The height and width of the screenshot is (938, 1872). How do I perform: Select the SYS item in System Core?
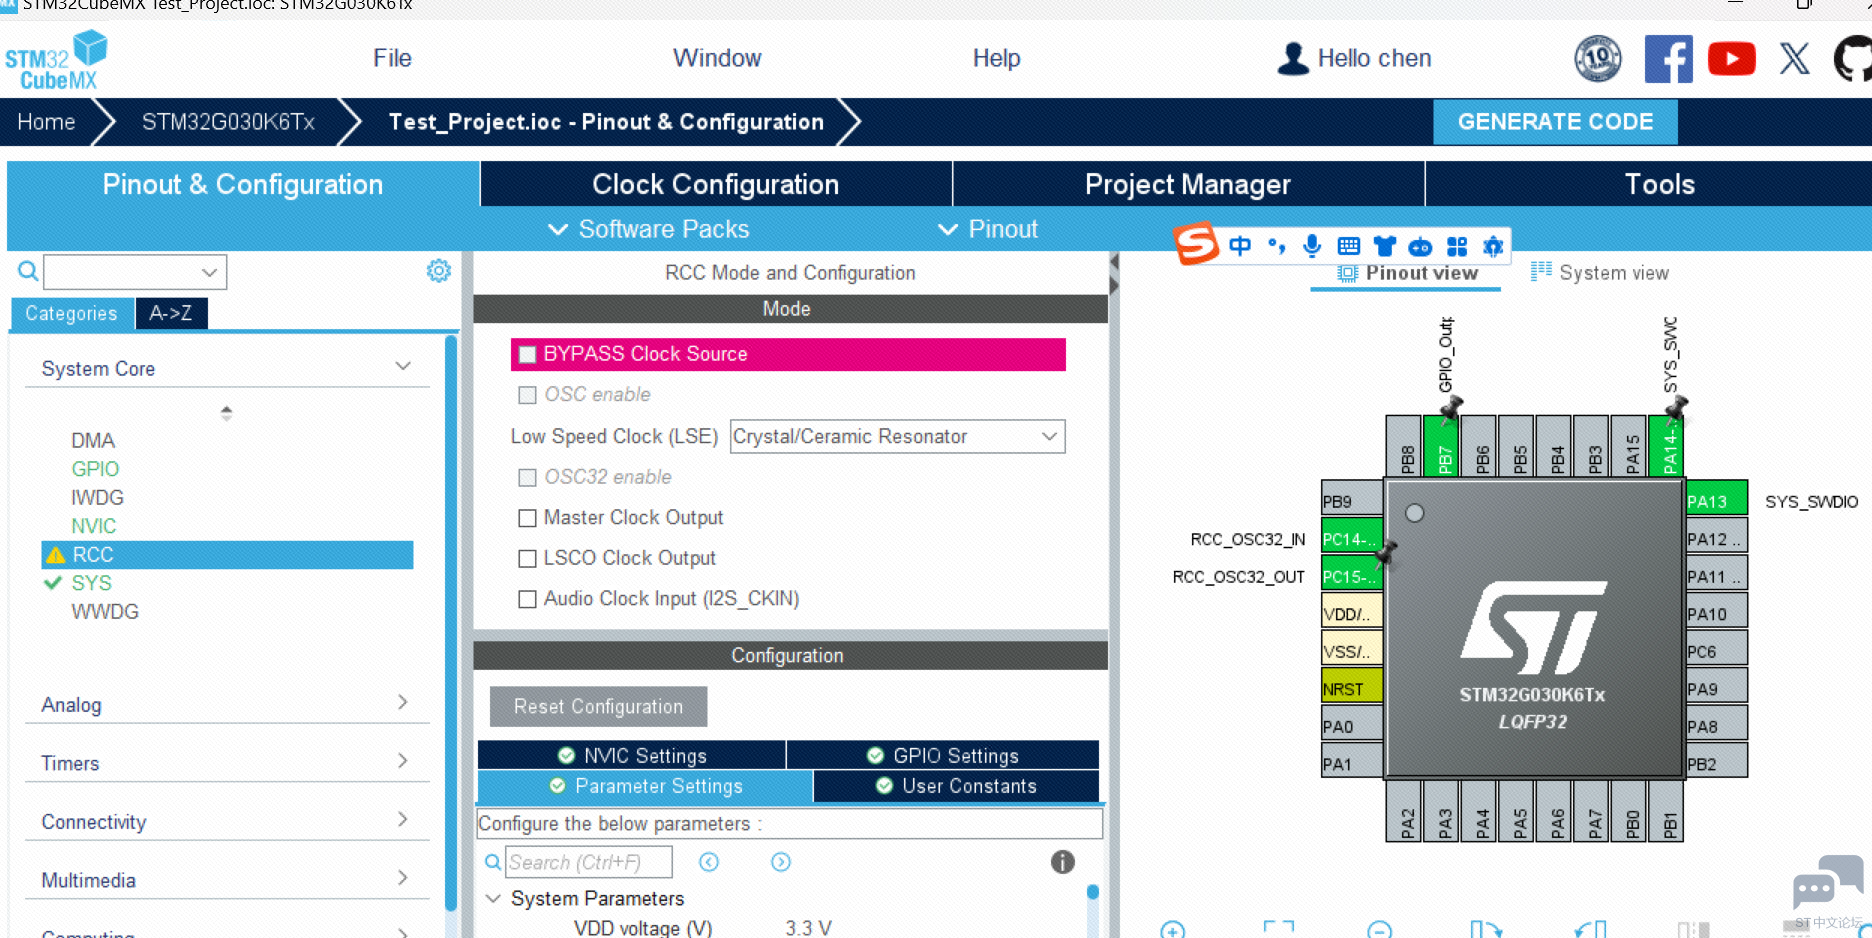pyautogui.click(x=91, y=583)
